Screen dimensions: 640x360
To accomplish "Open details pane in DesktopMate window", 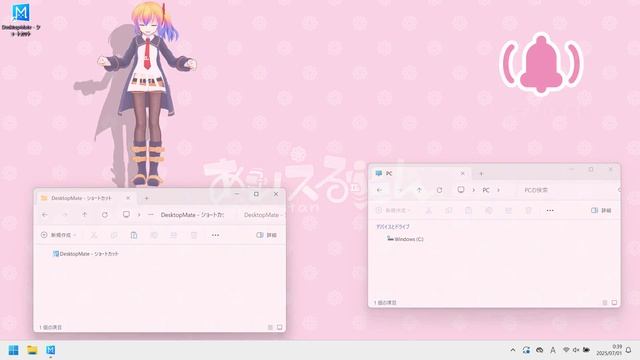I will pyautogui.click(x=267, y=235).
